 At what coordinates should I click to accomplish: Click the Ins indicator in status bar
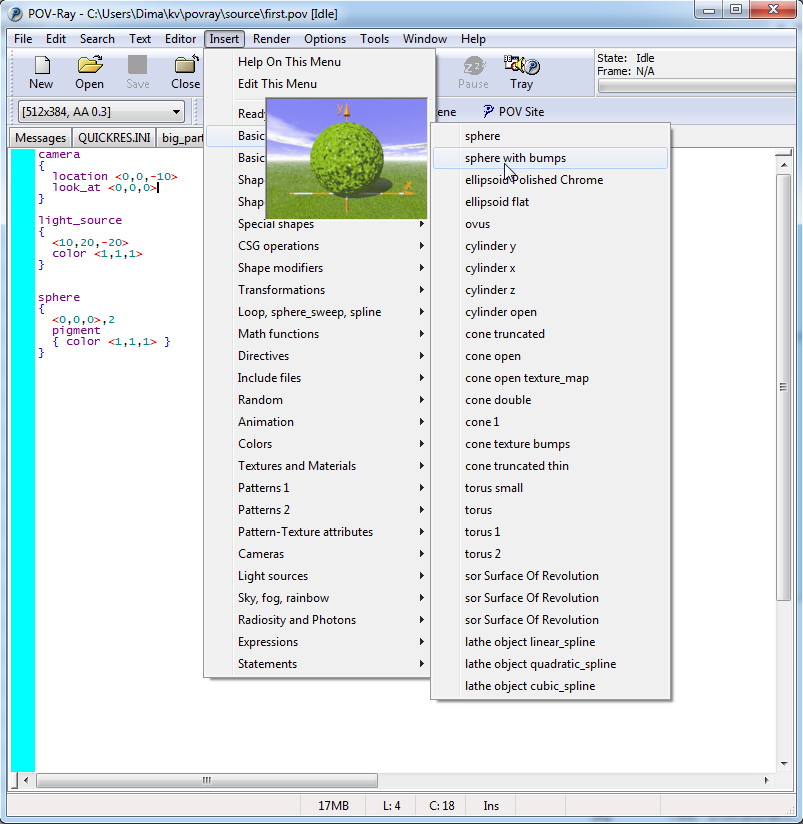(491, 806)
